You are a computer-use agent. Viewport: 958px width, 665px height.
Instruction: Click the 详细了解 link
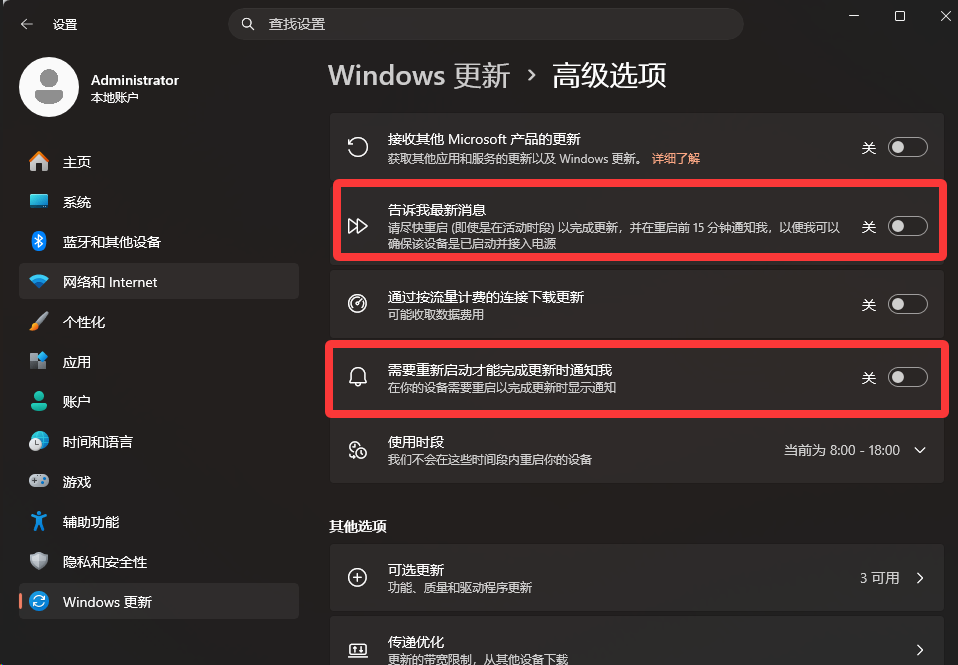676,159
